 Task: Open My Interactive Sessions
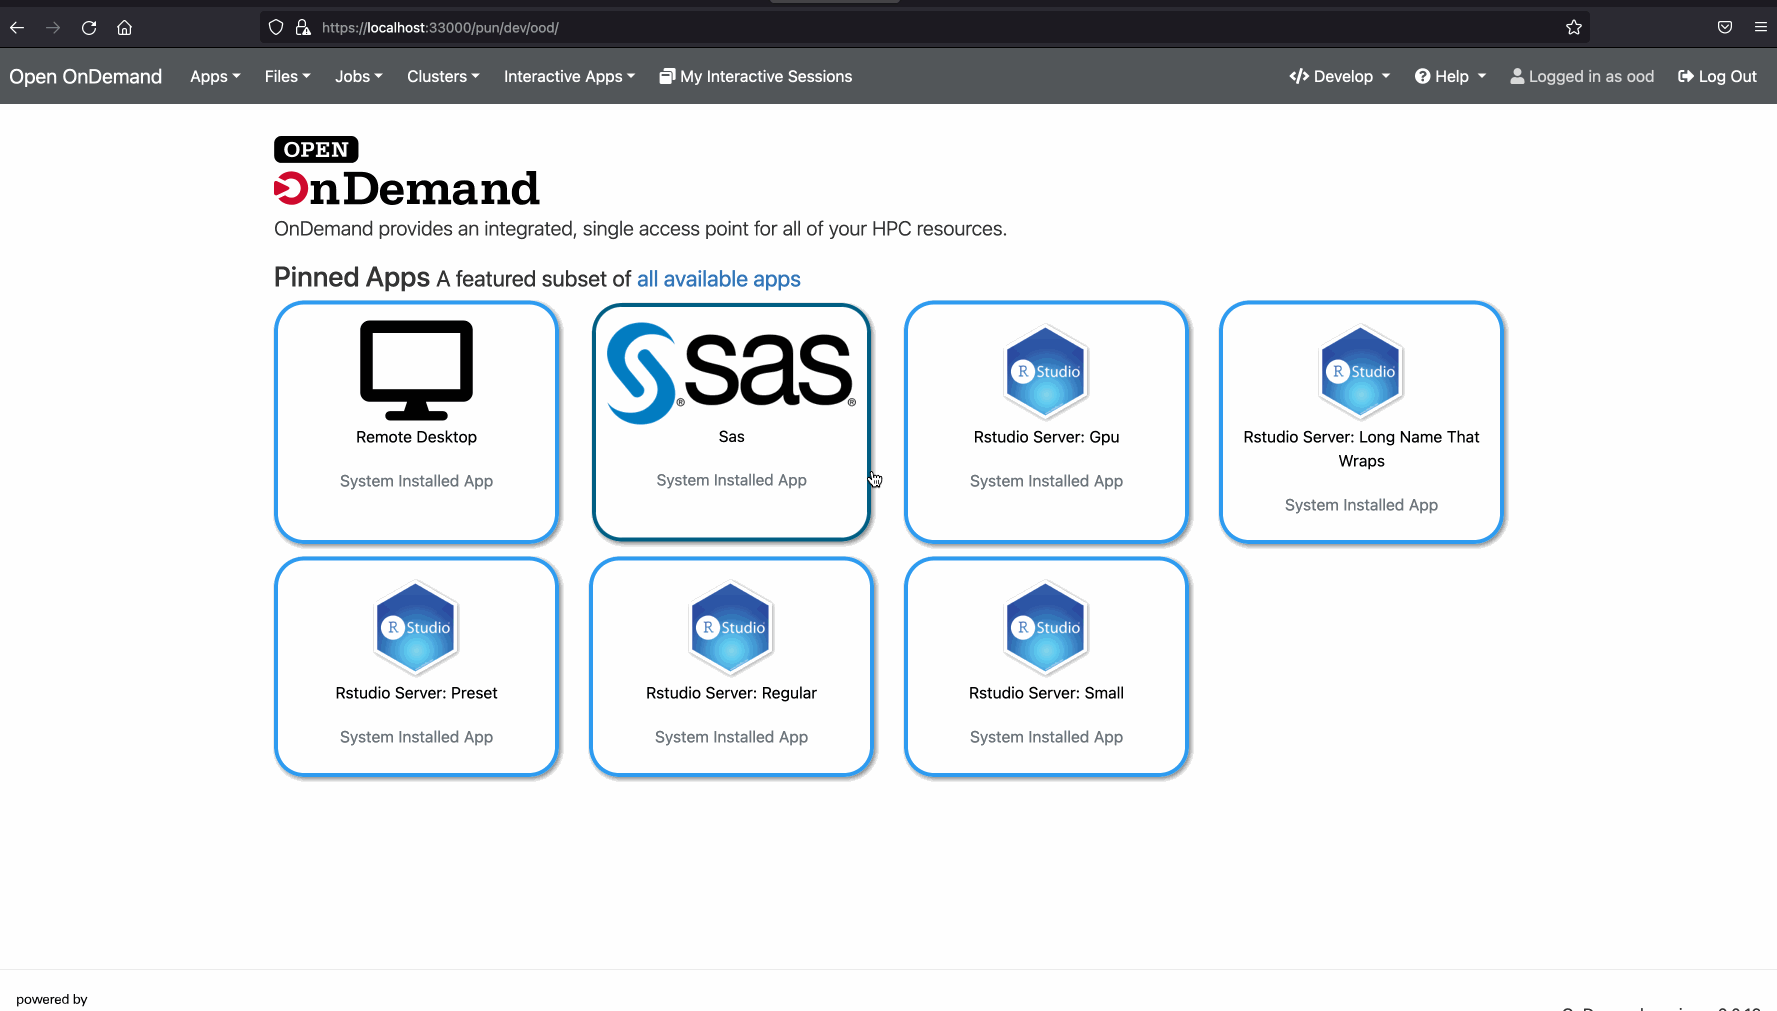click(756, 76)
